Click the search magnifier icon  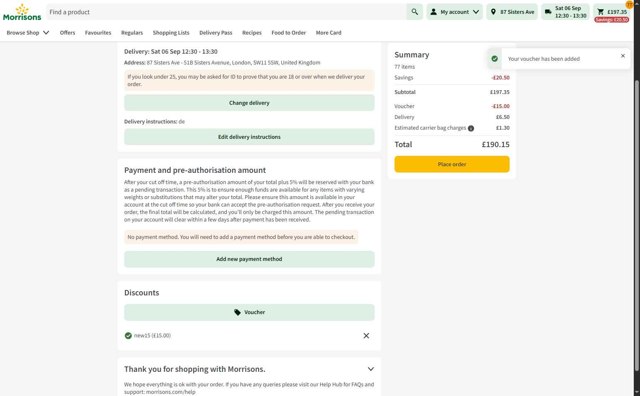click(414, 12)
